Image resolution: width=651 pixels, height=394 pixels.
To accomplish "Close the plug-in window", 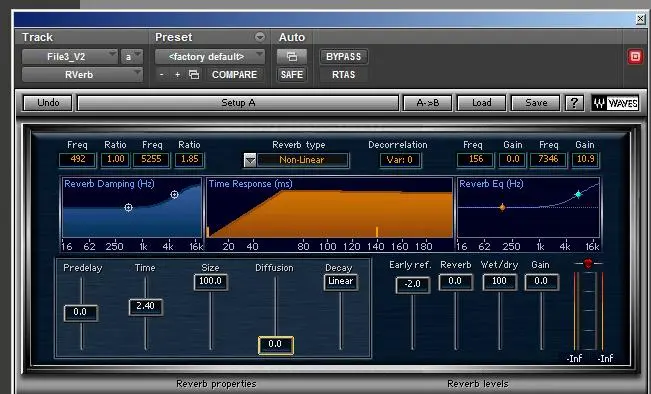I will [x=640, y=19].
